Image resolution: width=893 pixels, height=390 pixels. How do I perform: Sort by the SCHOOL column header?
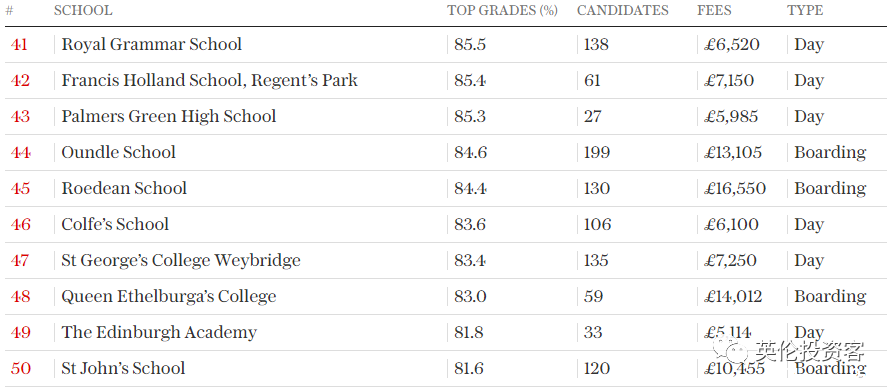pyautogui.click(x=83, y=10)
